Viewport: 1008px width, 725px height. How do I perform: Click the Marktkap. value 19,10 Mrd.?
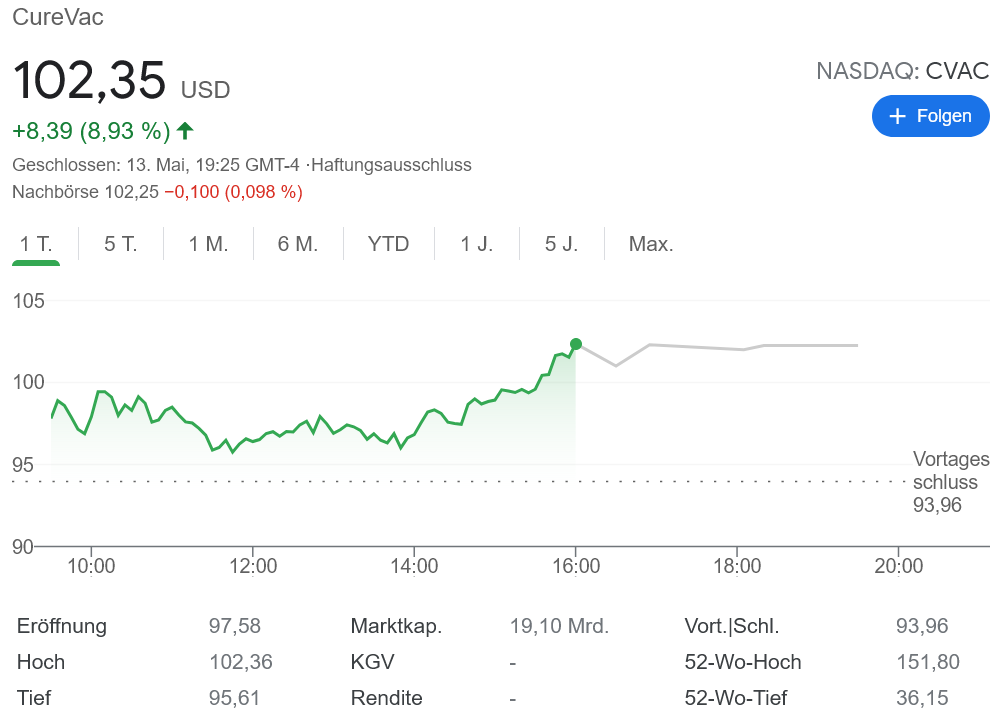559,627
